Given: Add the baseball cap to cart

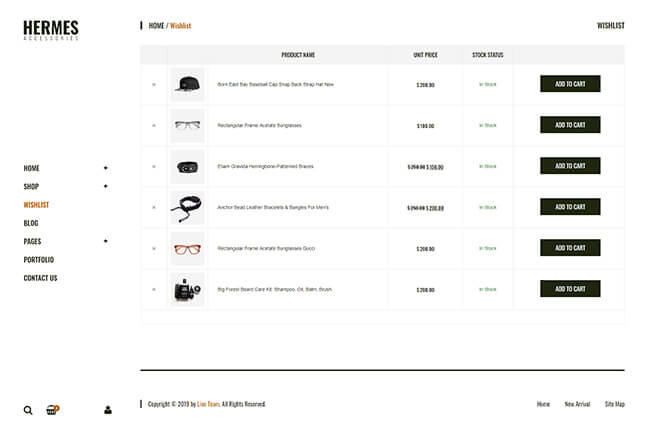Looking at the screenshot, I should [570, 84].
